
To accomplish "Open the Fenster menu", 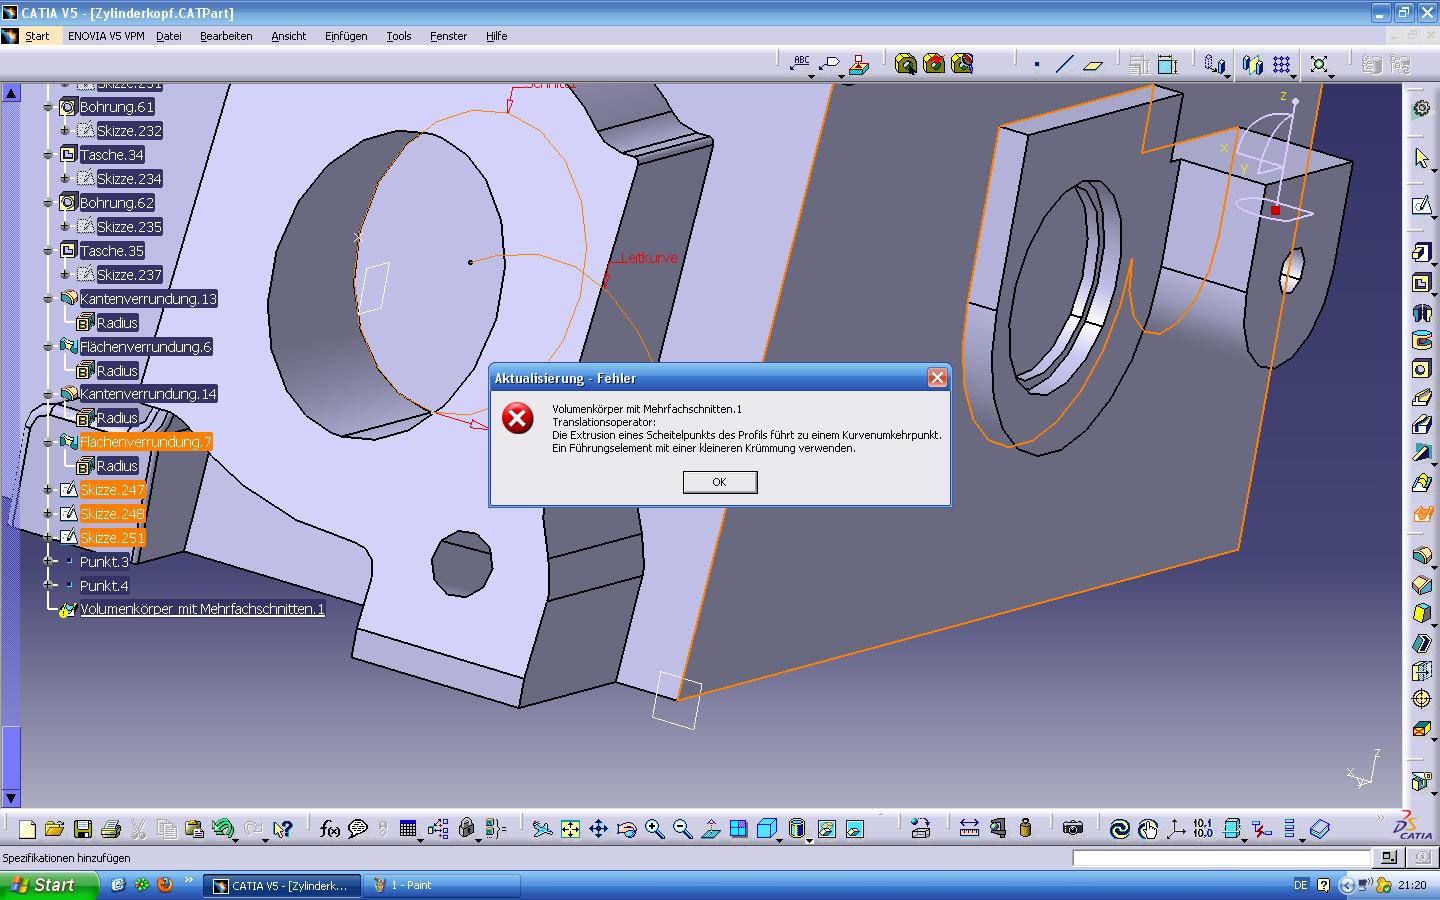I will (448, 36).
